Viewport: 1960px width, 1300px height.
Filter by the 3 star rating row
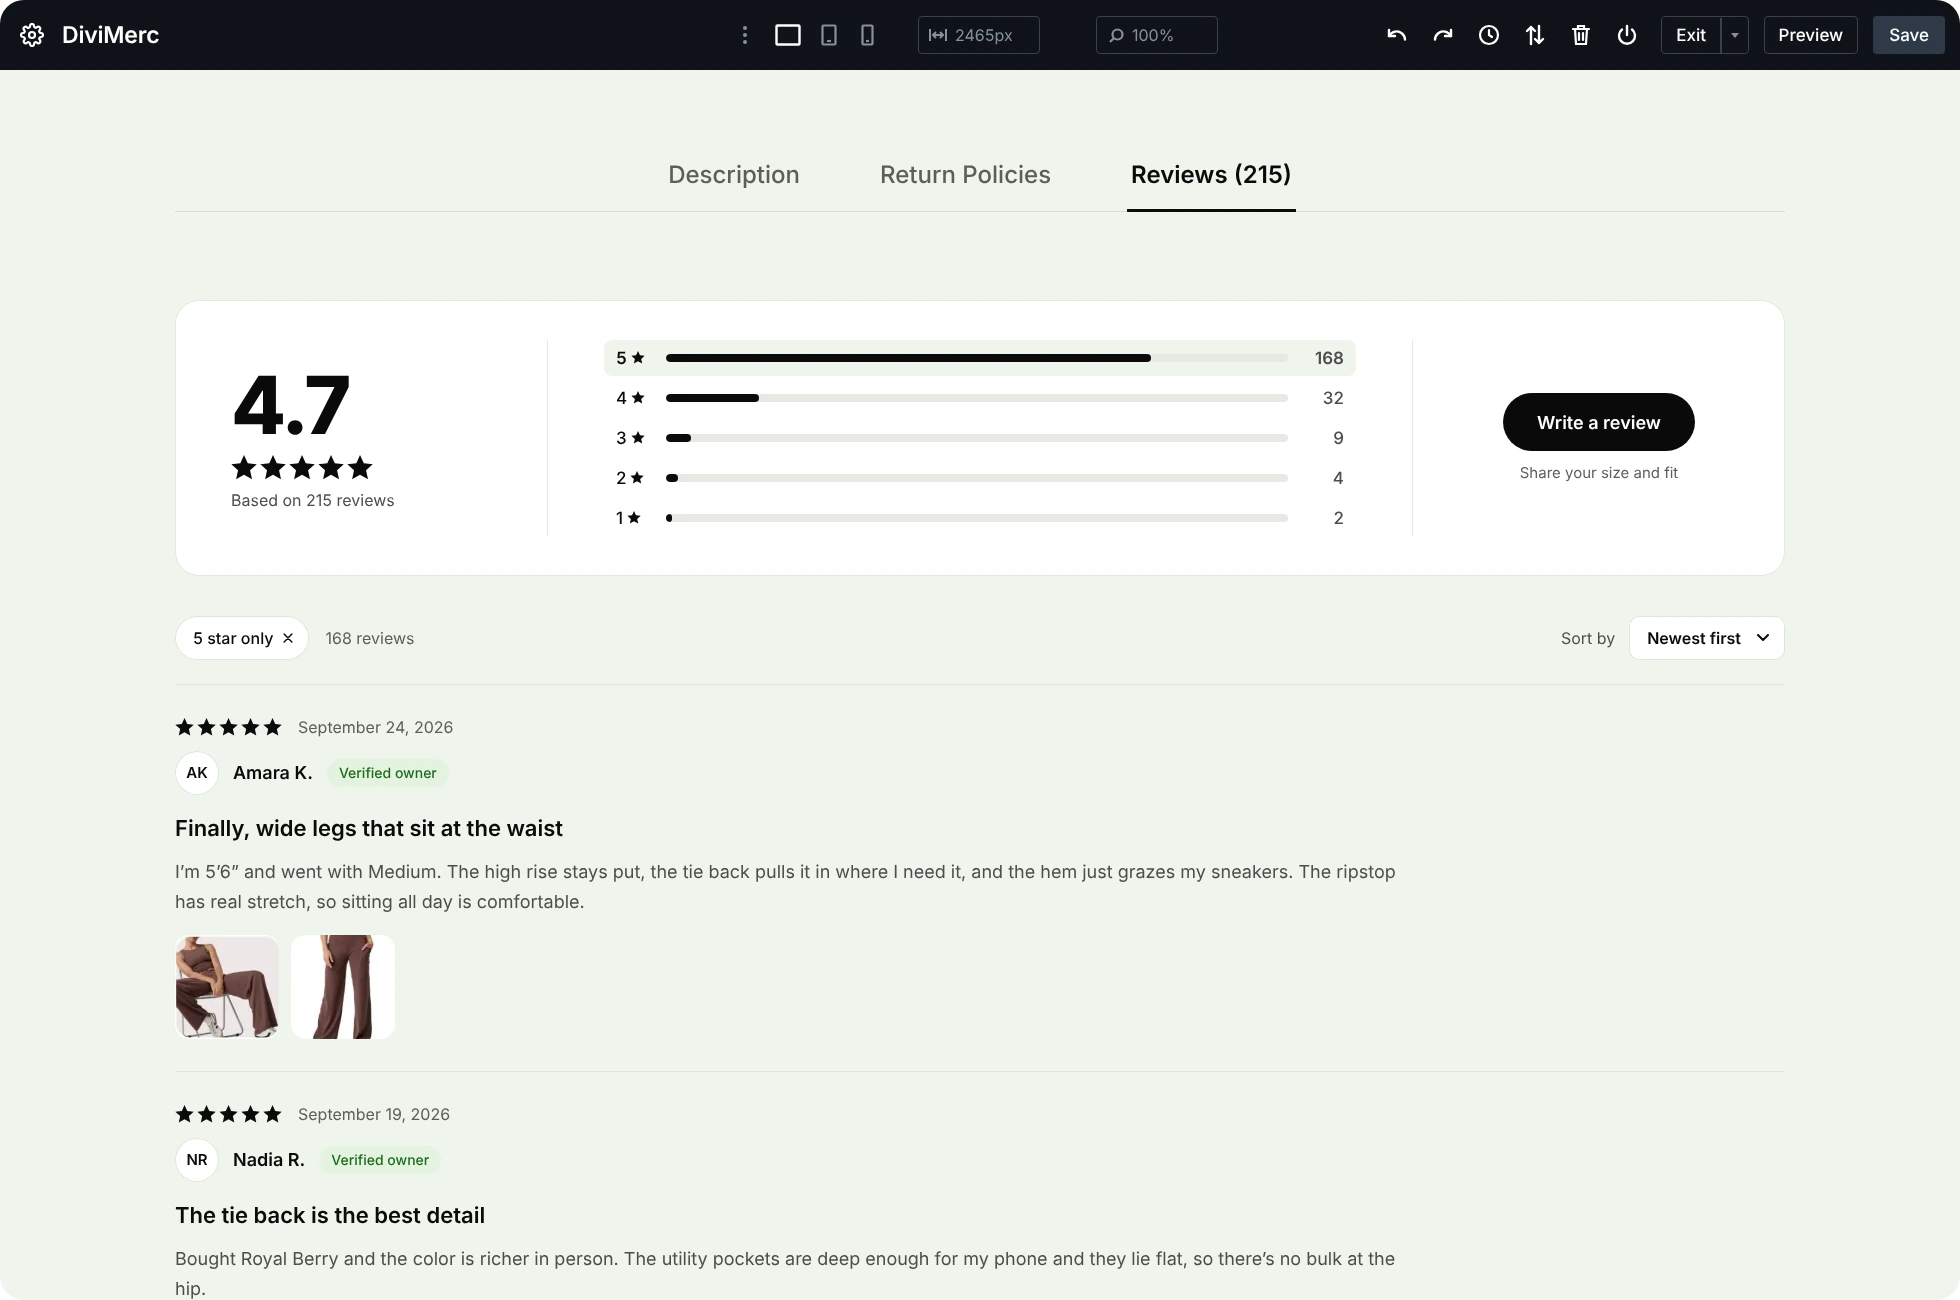point(980,438)
